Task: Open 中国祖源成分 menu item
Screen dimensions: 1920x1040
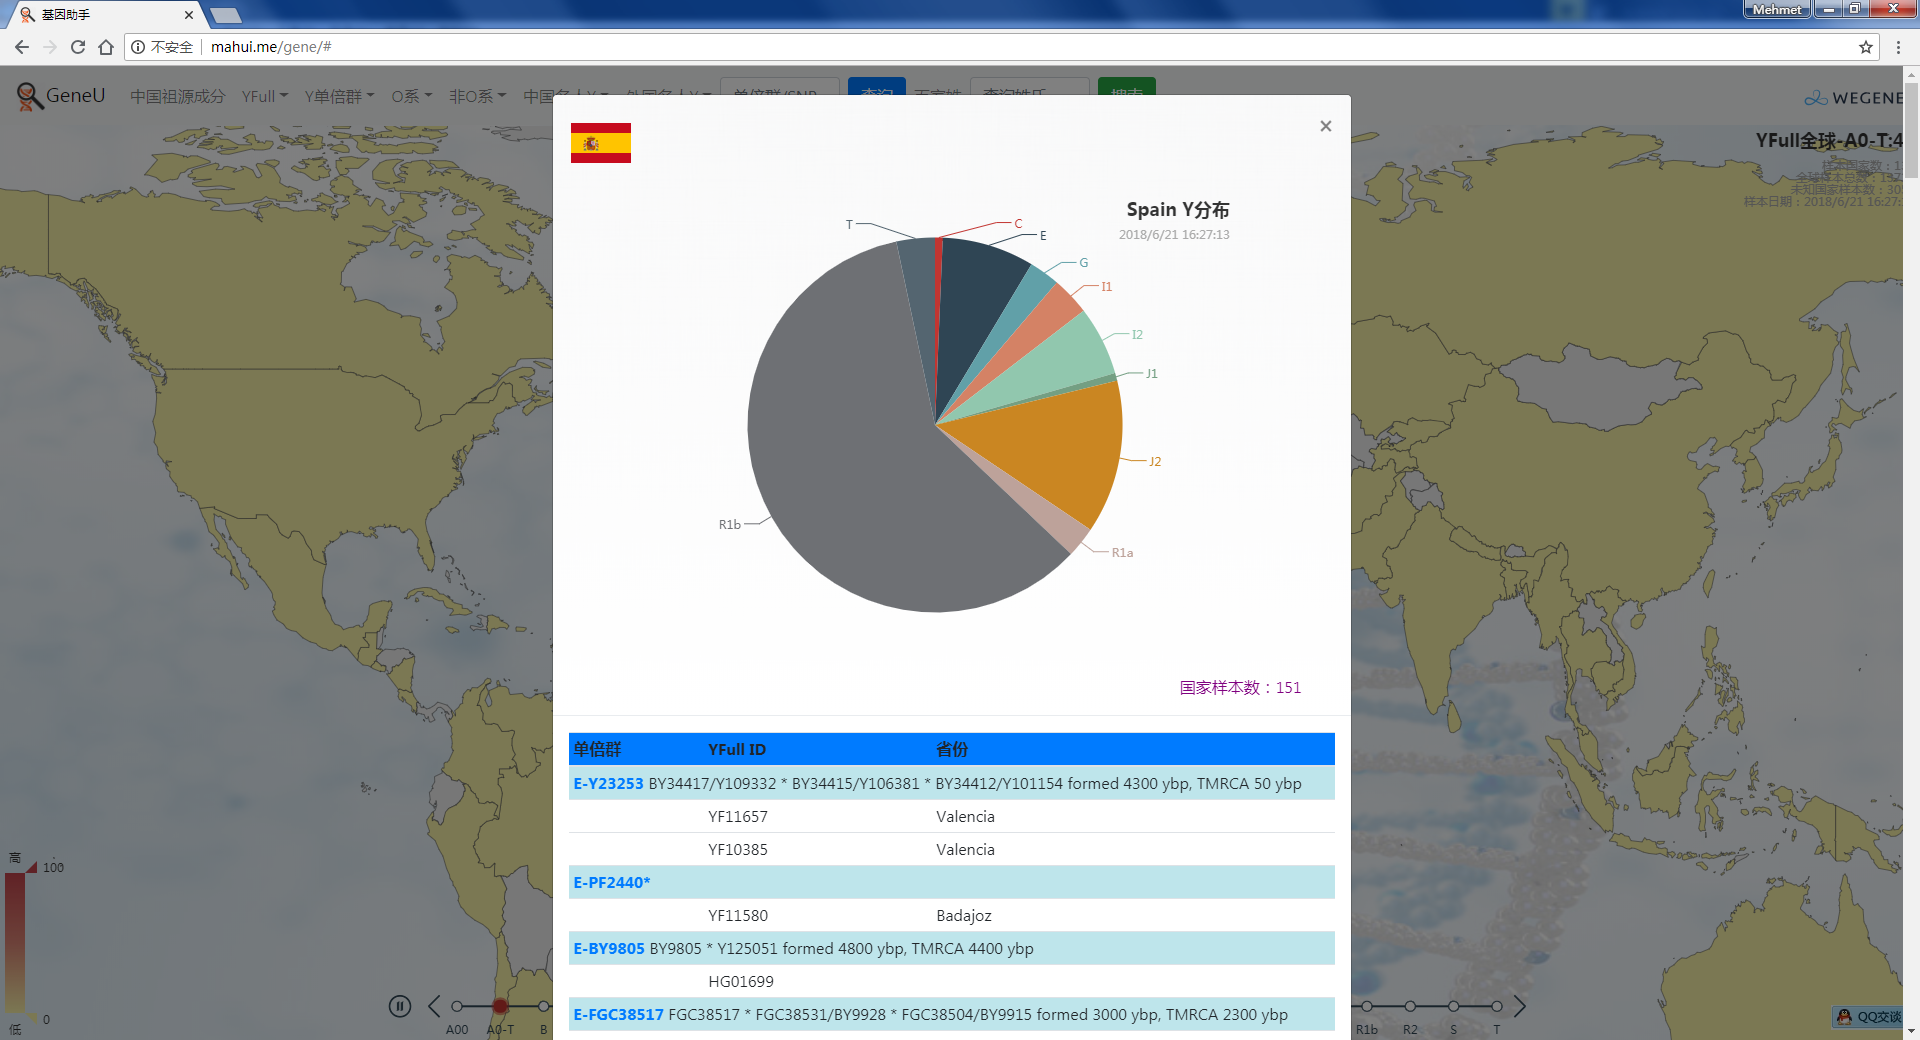Action: (x=177, y=96)
